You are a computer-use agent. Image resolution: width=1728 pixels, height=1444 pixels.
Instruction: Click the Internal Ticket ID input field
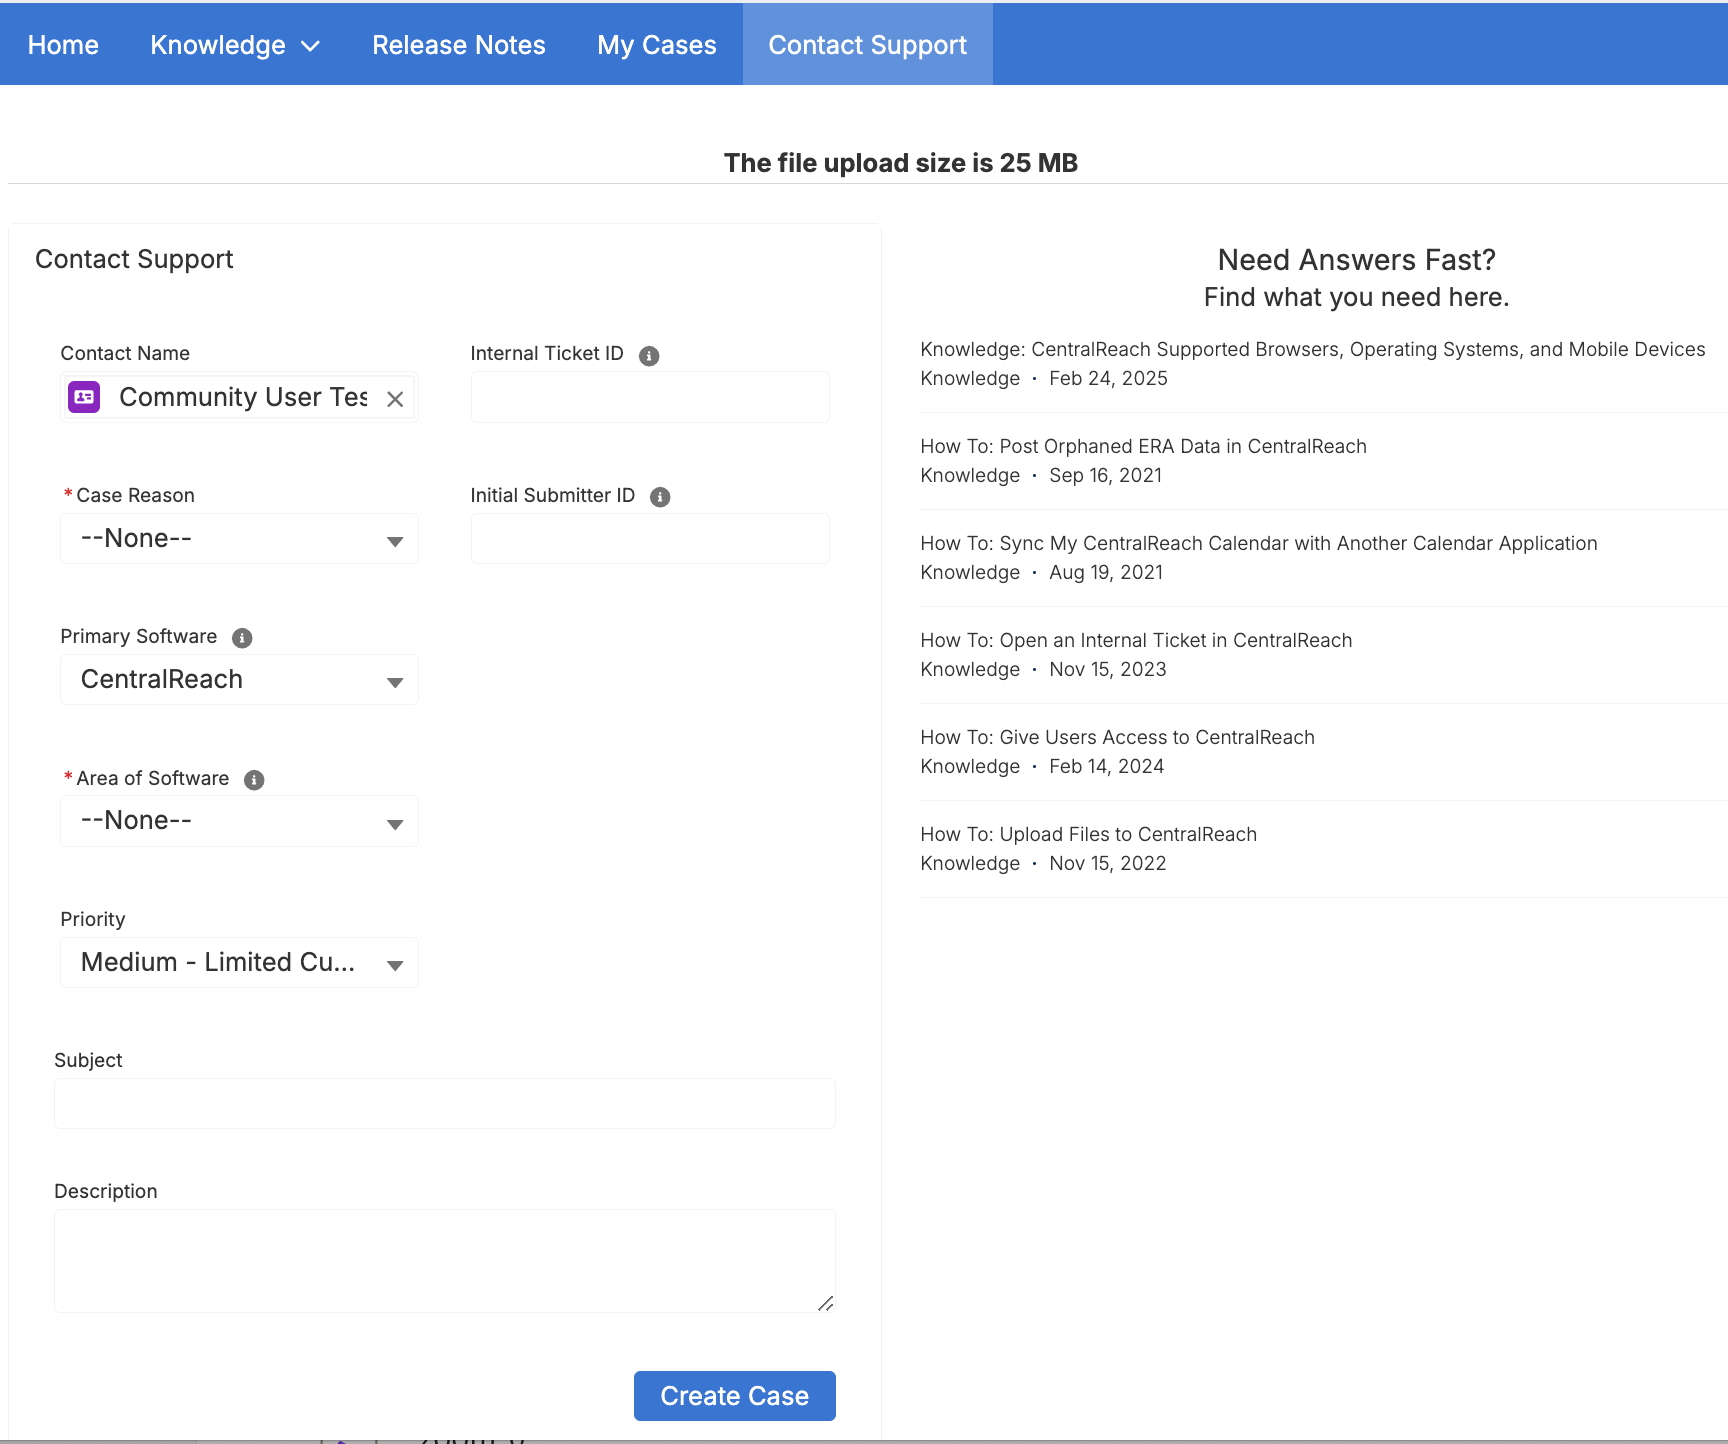(x=650, y=397)
